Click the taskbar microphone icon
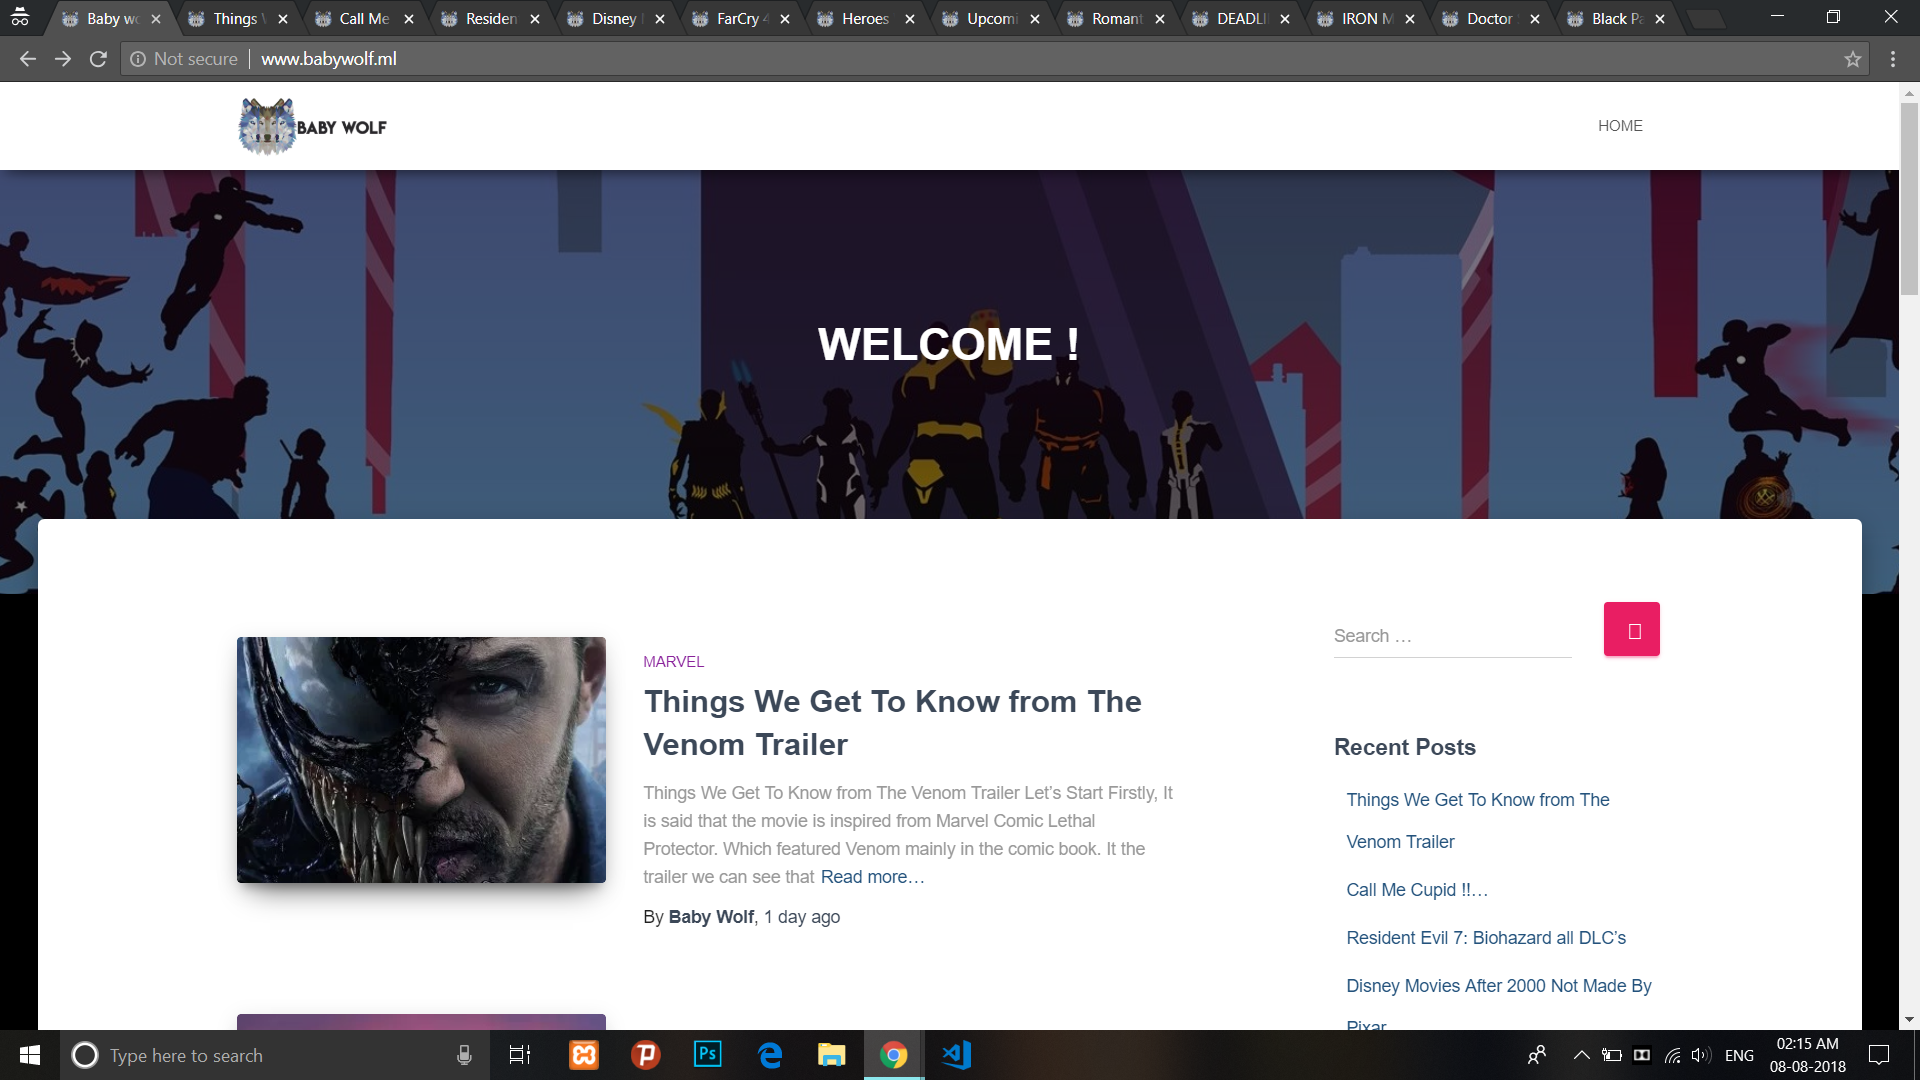The image size is (1920, 1080). 464,1055
